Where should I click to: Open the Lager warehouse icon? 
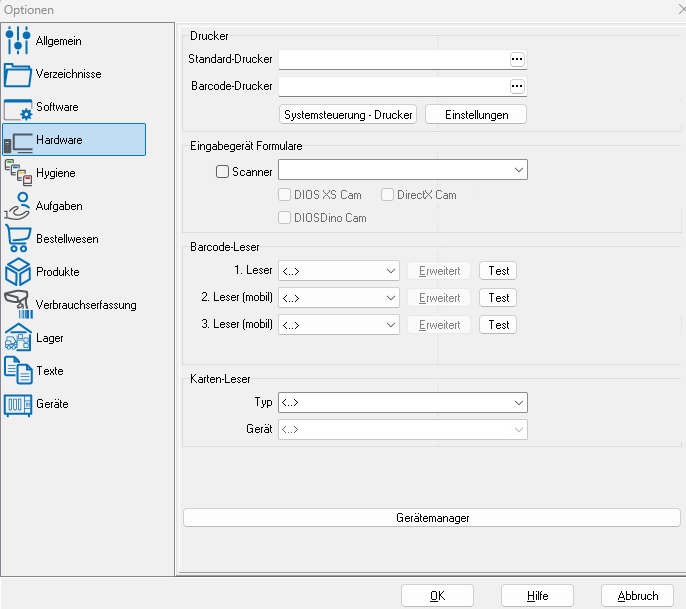coord(18,338)
